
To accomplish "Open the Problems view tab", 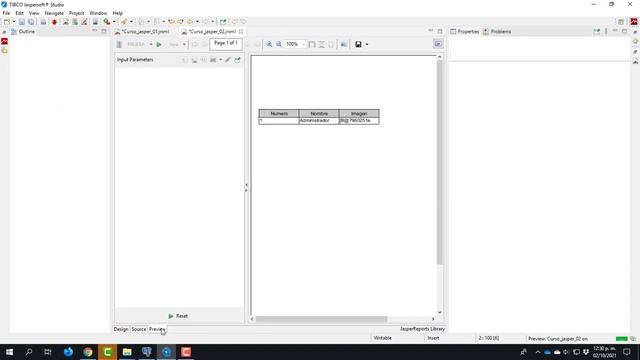I will [497, 31].
